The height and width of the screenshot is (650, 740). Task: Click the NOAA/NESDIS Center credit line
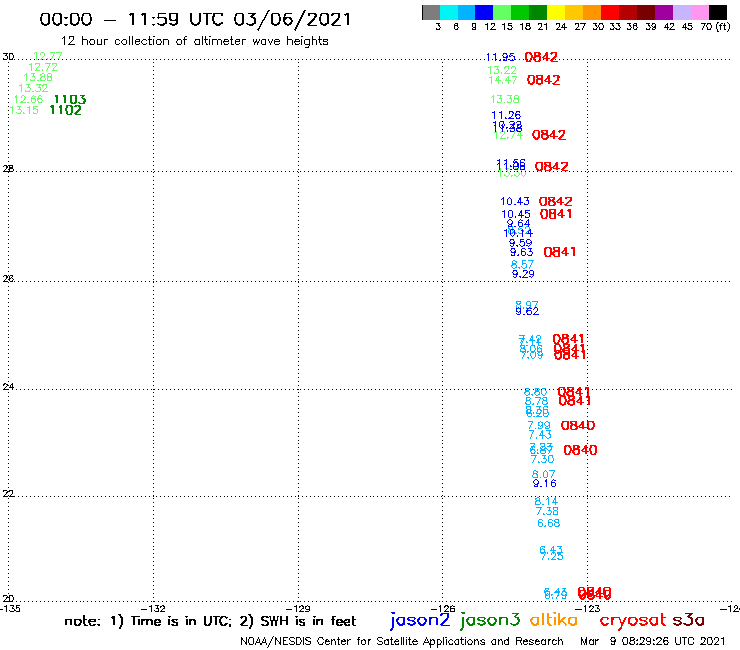click(402, 642)
